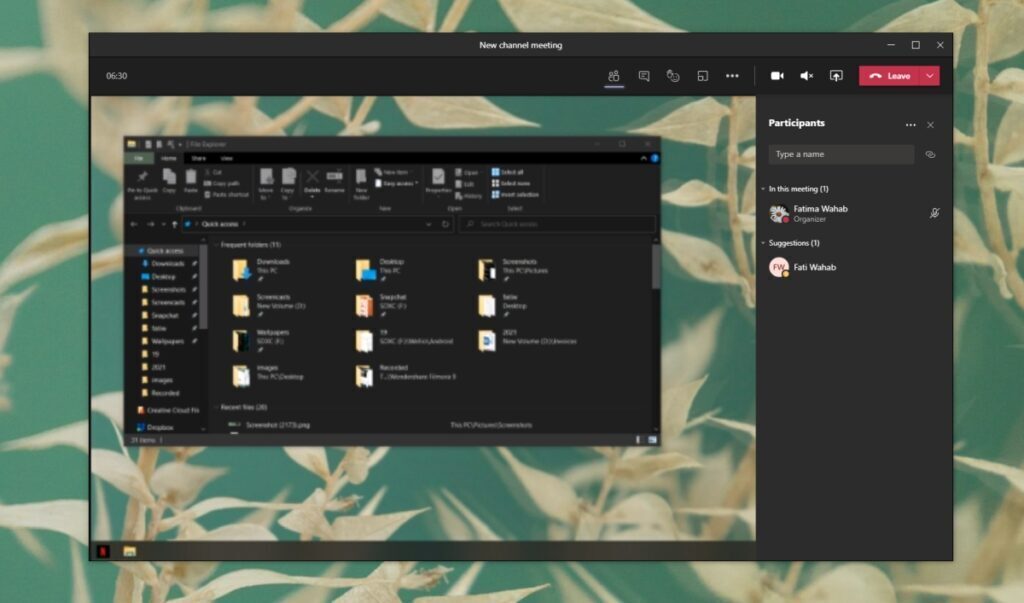Open the Leave button dropdown arrow

(930, 76)
